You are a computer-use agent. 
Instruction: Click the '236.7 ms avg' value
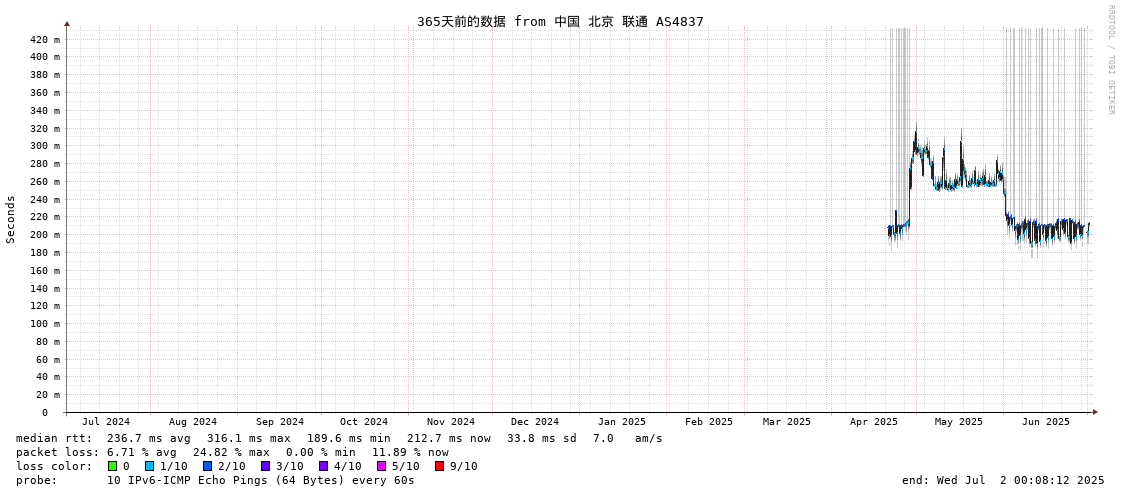point(150,438)
